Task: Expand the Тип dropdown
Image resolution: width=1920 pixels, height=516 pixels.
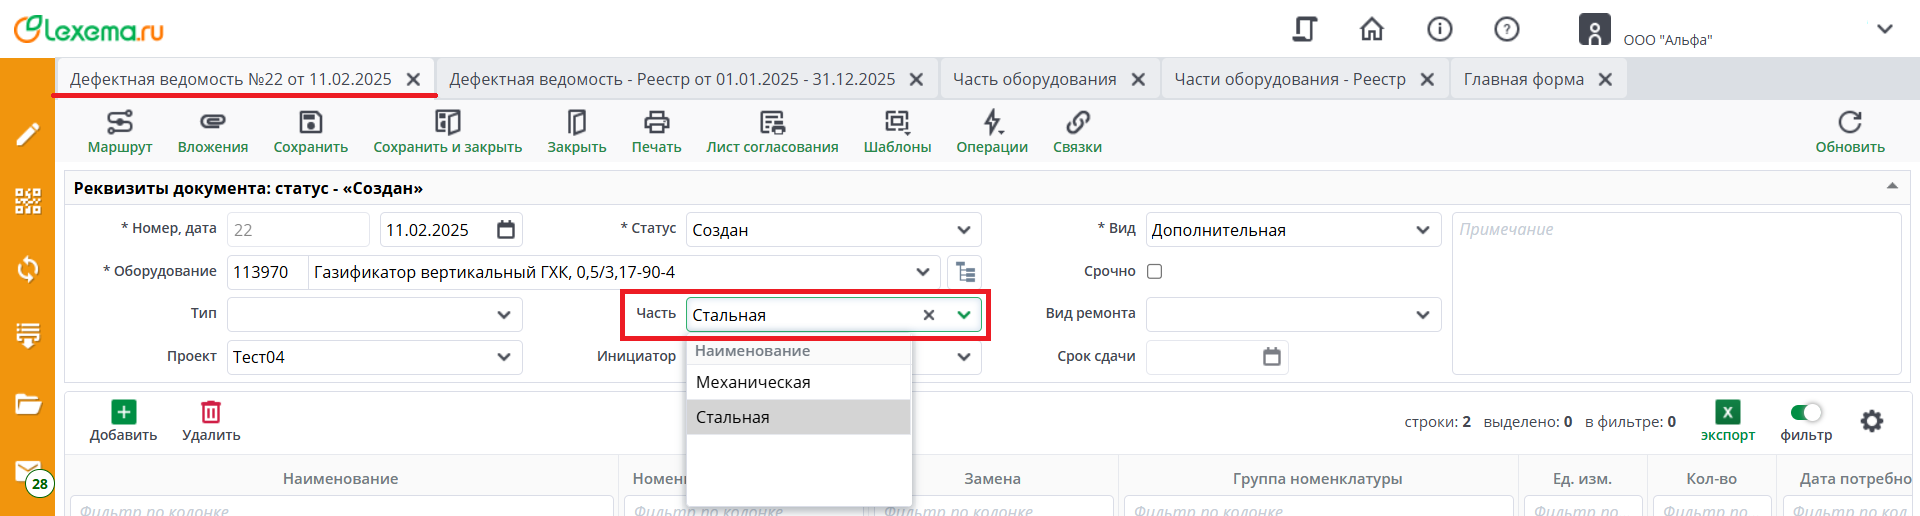Action: click(504, 315)
